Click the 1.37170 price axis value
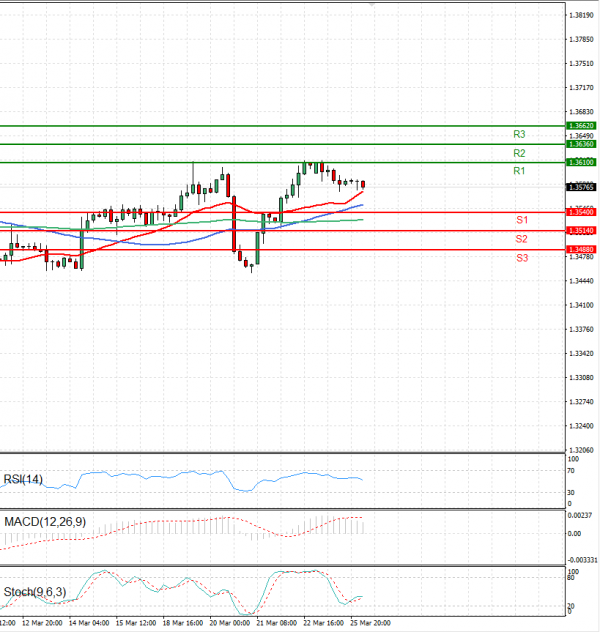This screenshot has width=600, height=632. pyautogui.click(x=581, y=87)
